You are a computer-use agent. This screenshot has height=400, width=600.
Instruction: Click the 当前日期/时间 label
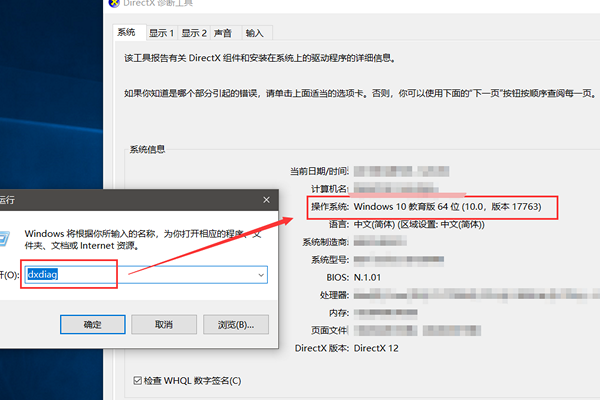(319, 171)
